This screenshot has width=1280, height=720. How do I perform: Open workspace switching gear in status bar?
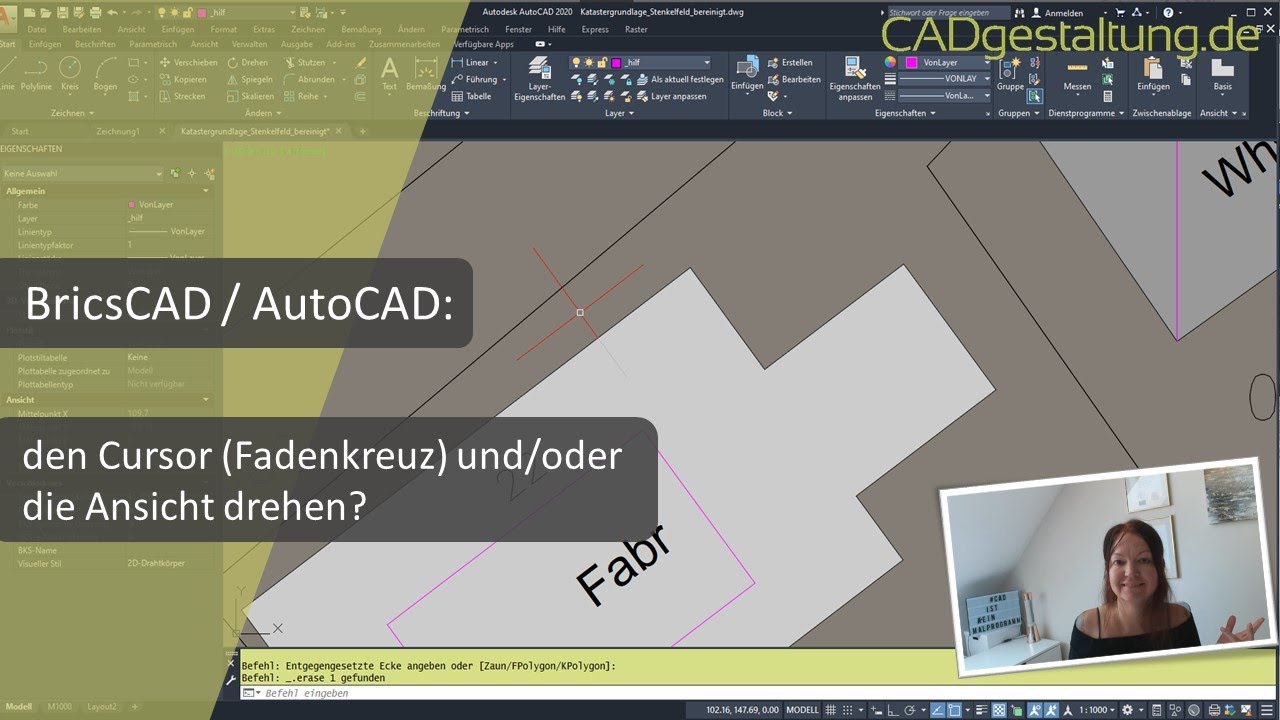tap(1127, 710)
